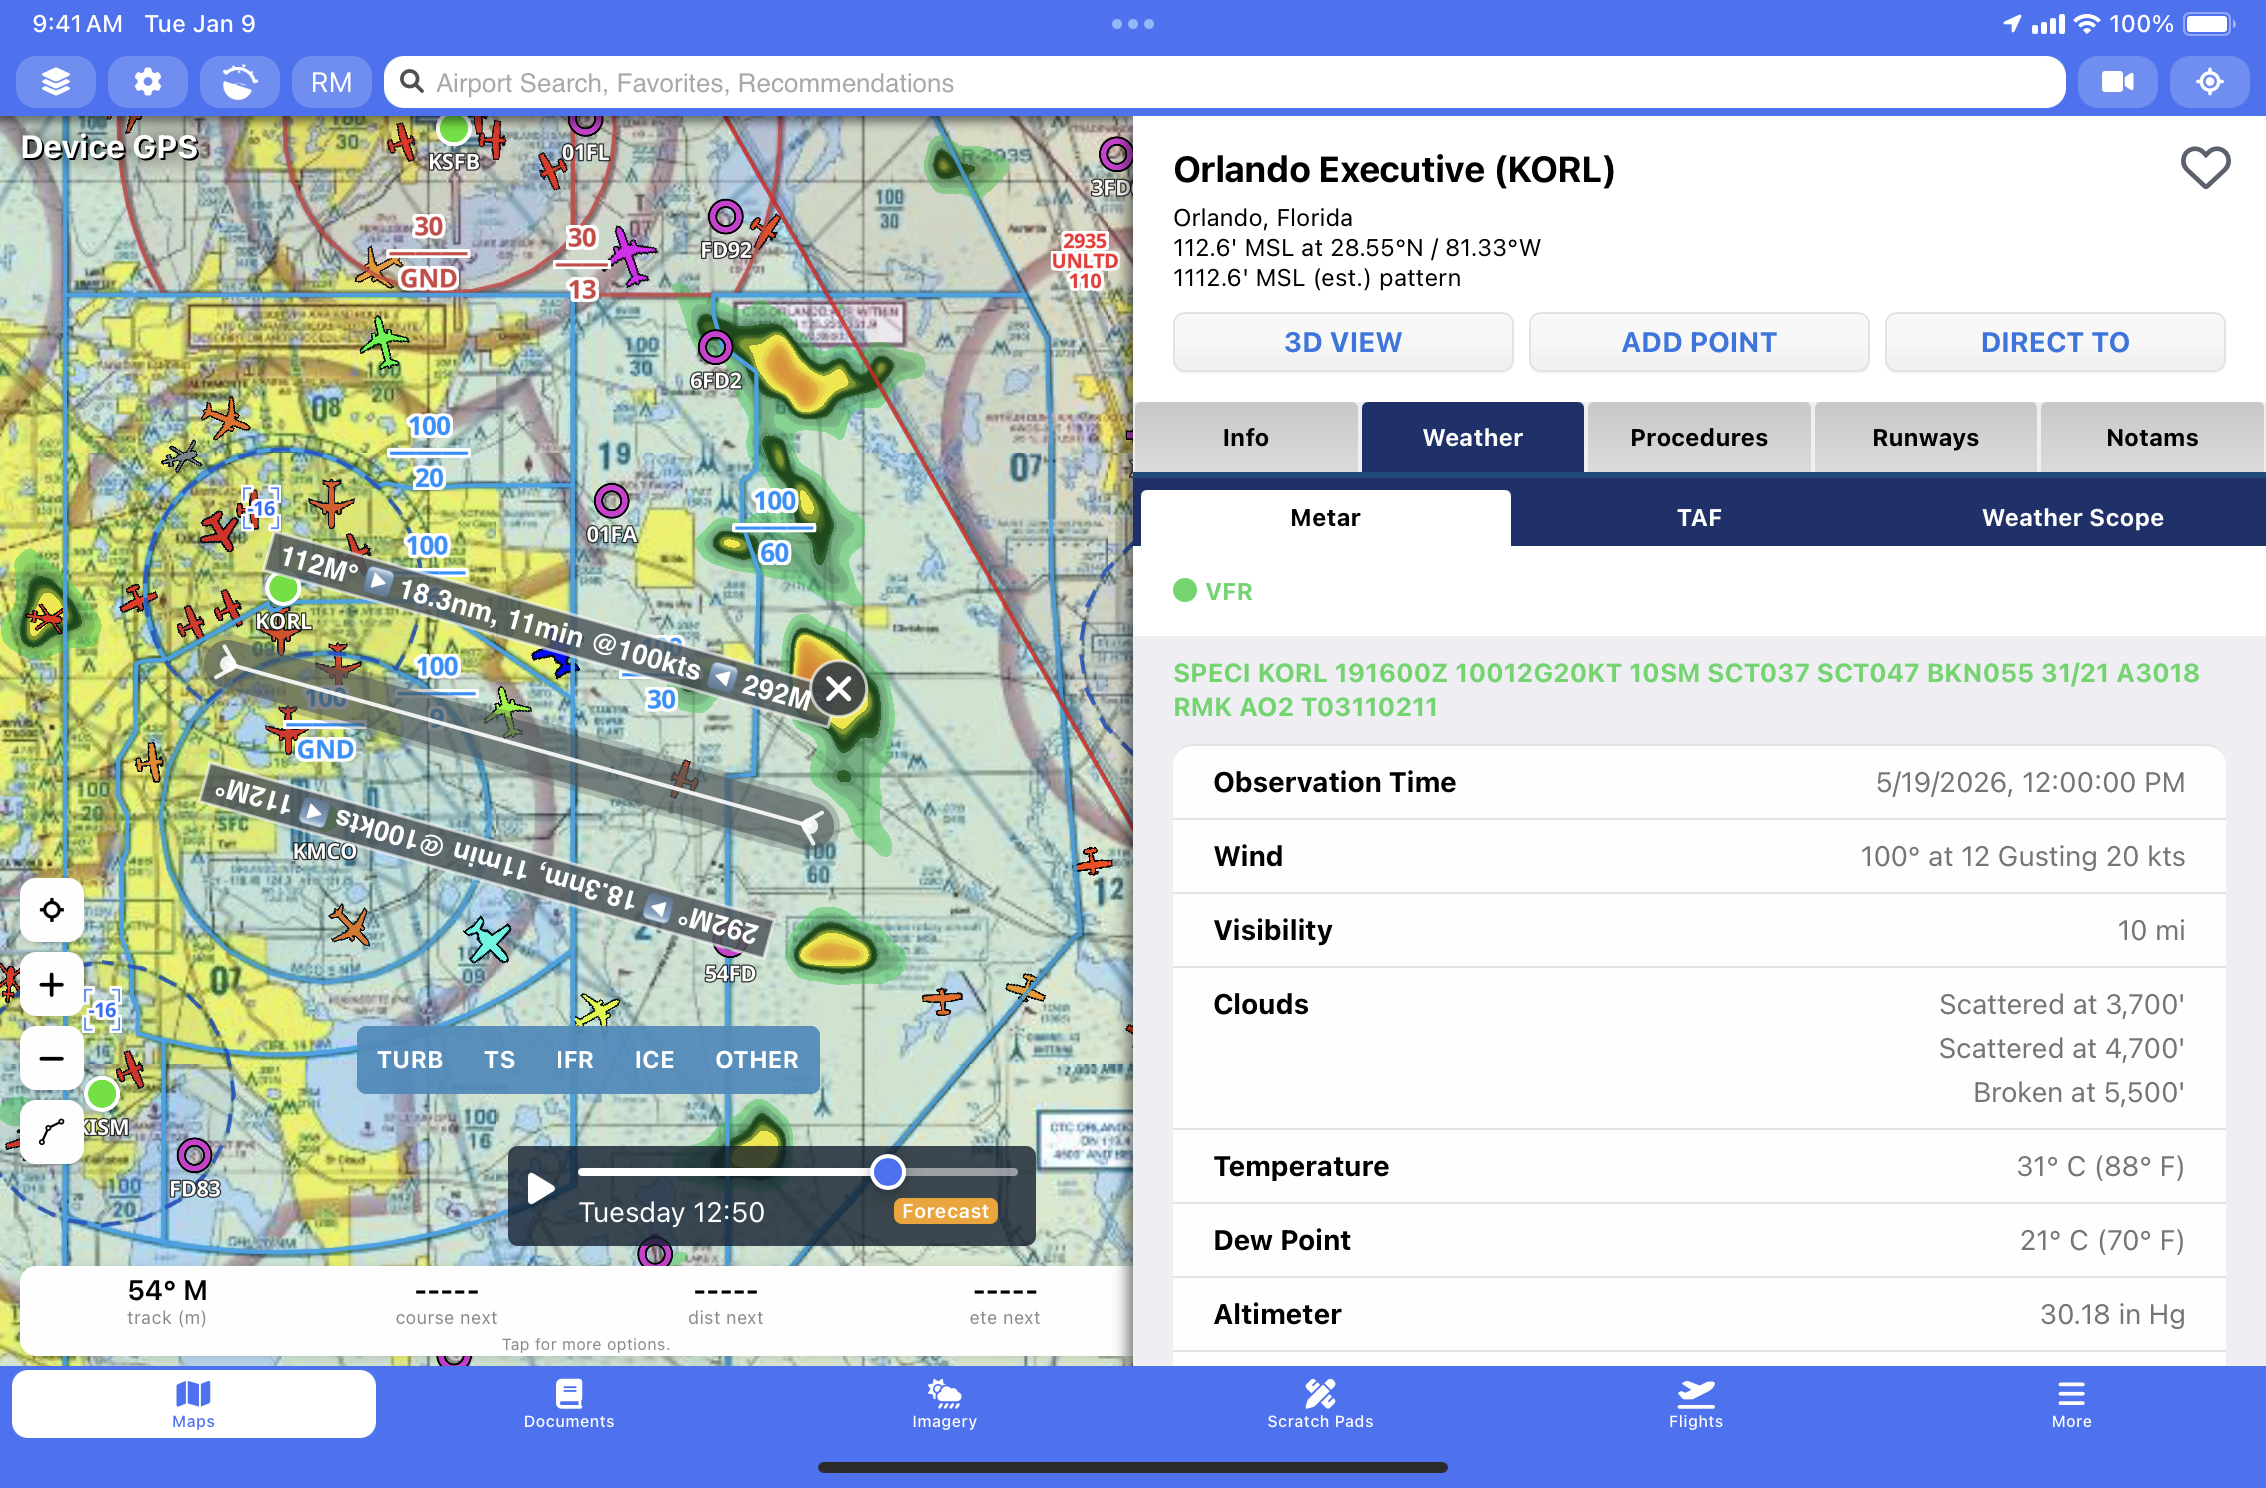Image resolution: width=2266 pixels, height=1488 pixels.
Task: Tap the raw SPECI KORL METAR text
Action: (x=1686, y=690)
